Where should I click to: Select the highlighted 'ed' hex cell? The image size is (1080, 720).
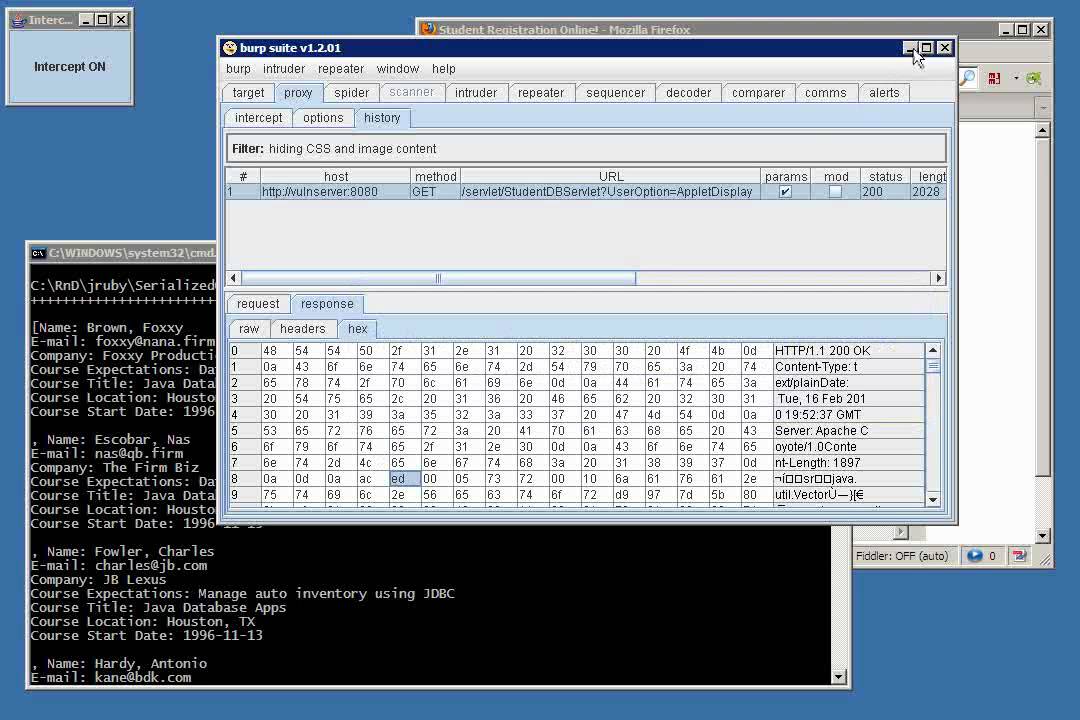(405, 479)
